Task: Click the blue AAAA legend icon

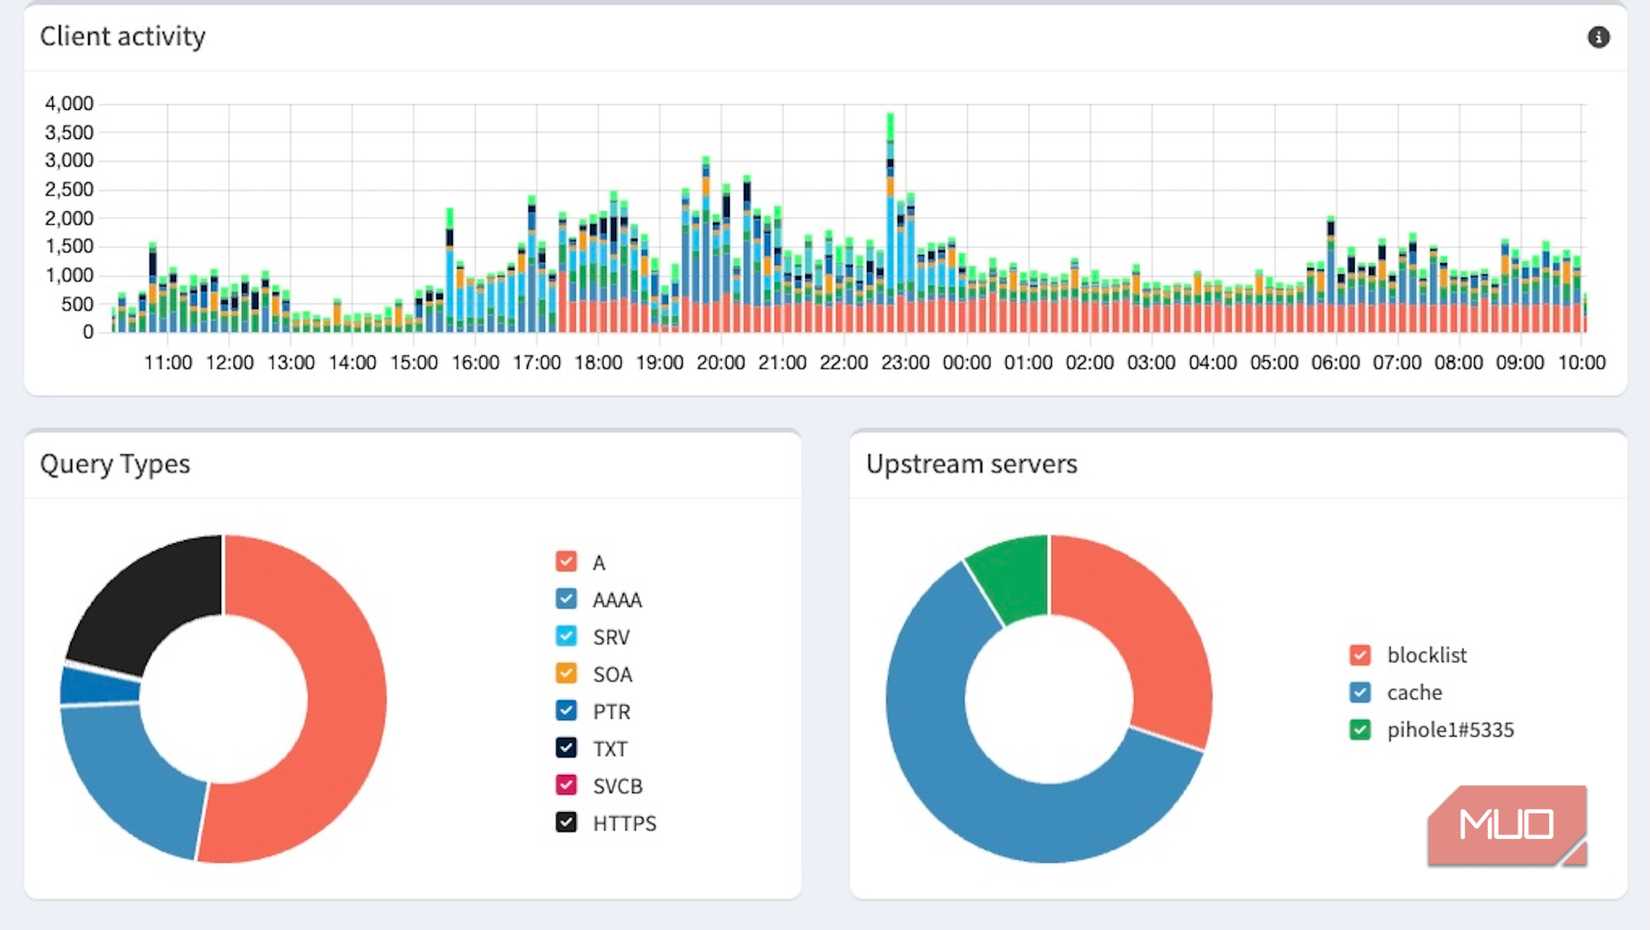Action: pyautogui.click(x=566, y=599)
